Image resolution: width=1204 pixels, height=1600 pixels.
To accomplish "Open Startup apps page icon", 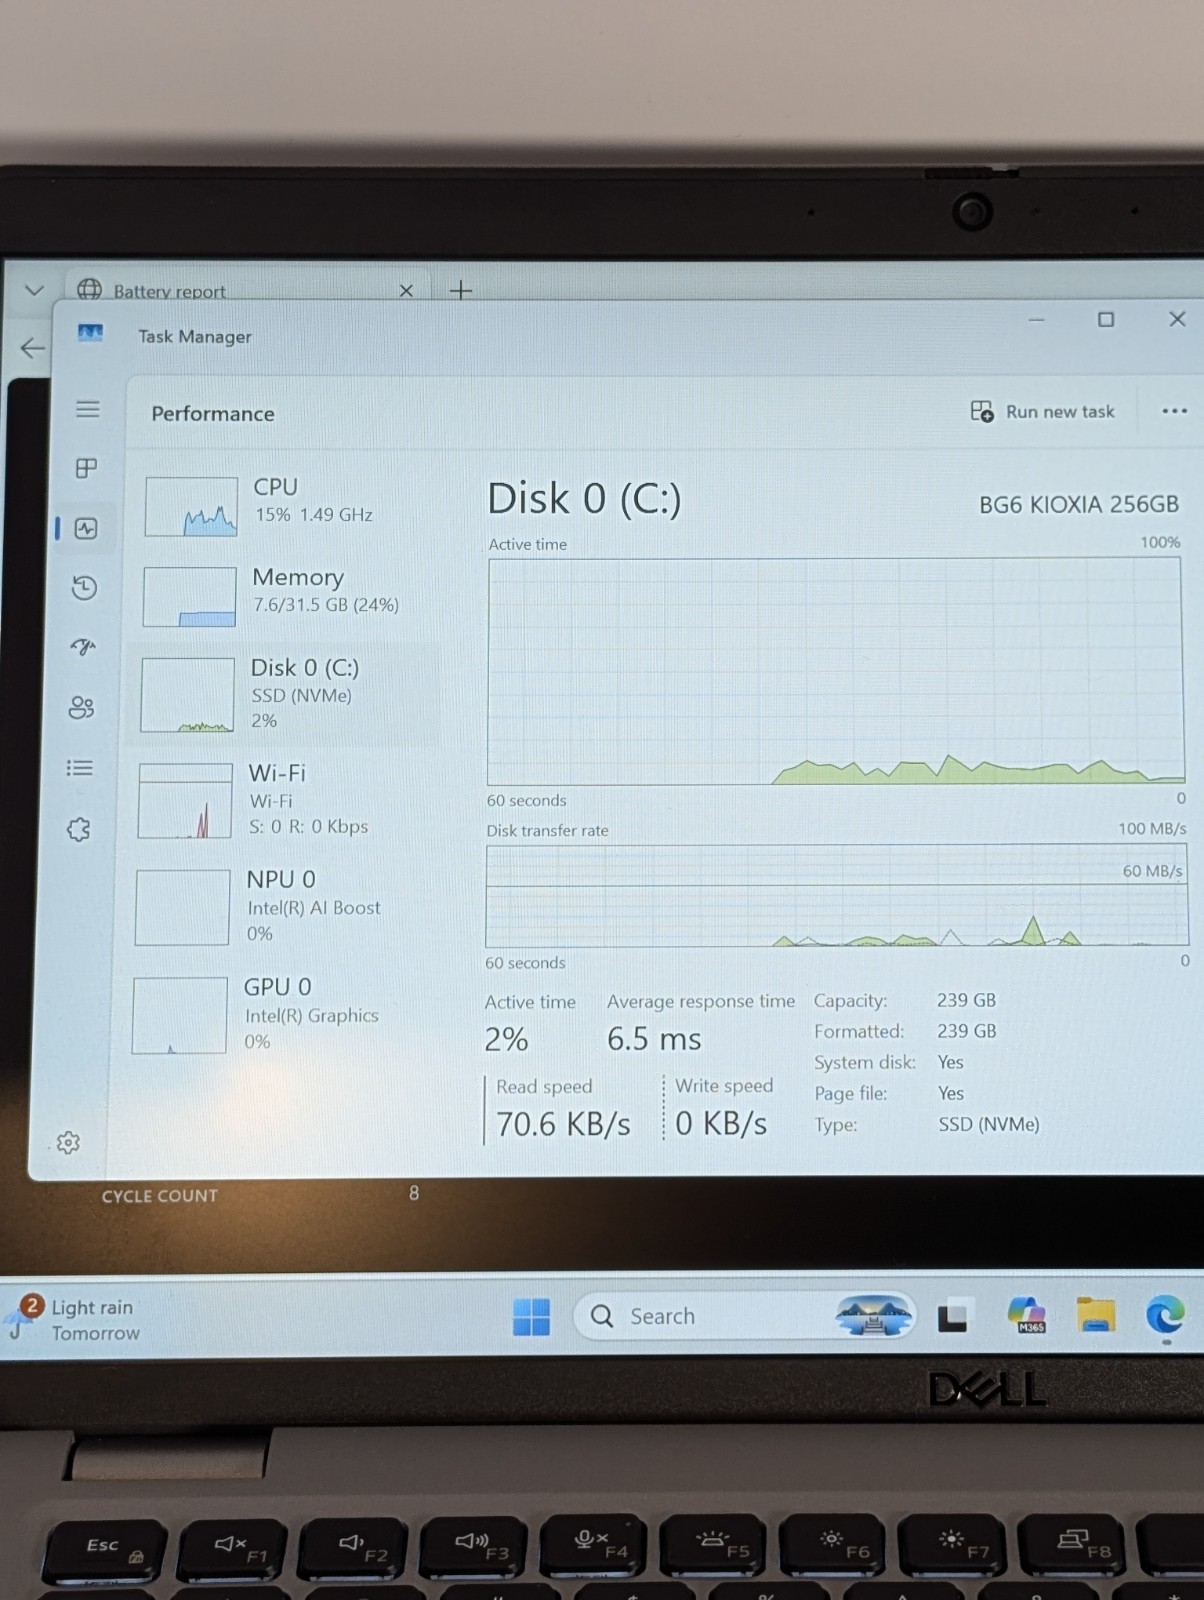I will coord(83,647).
